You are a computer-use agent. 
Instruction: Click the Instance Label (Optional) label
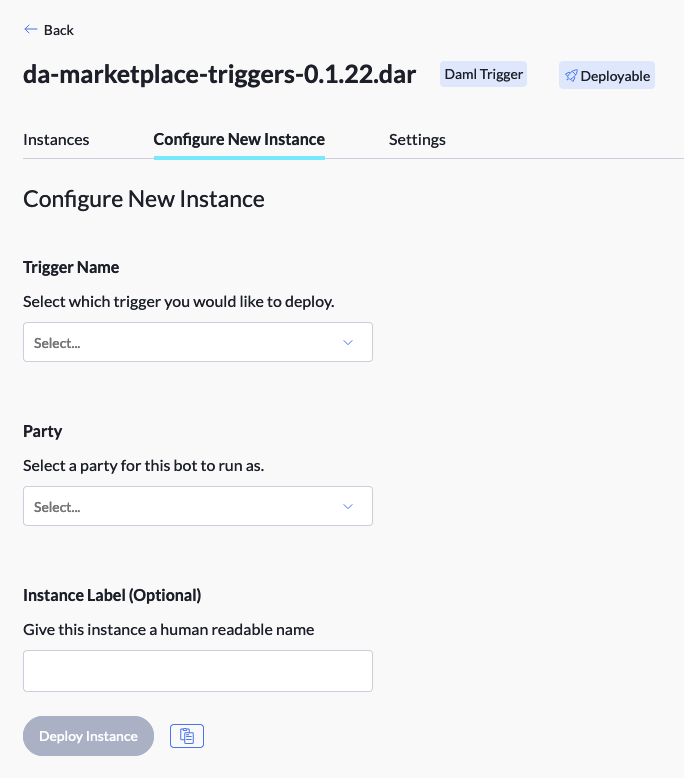pyautogui.click(x=112, y=595)
